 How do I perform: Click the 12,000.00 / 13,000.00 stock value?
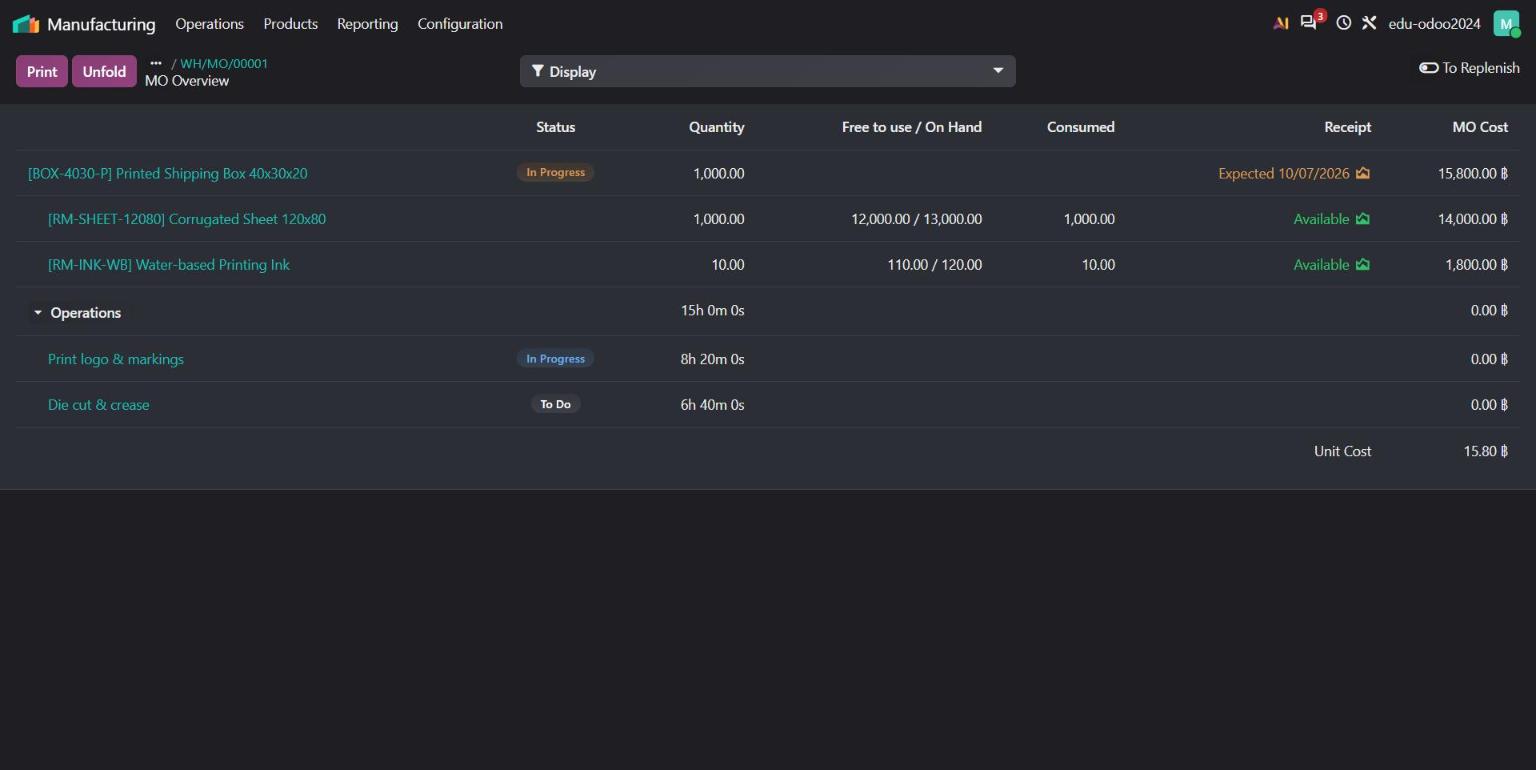[917, 219]
